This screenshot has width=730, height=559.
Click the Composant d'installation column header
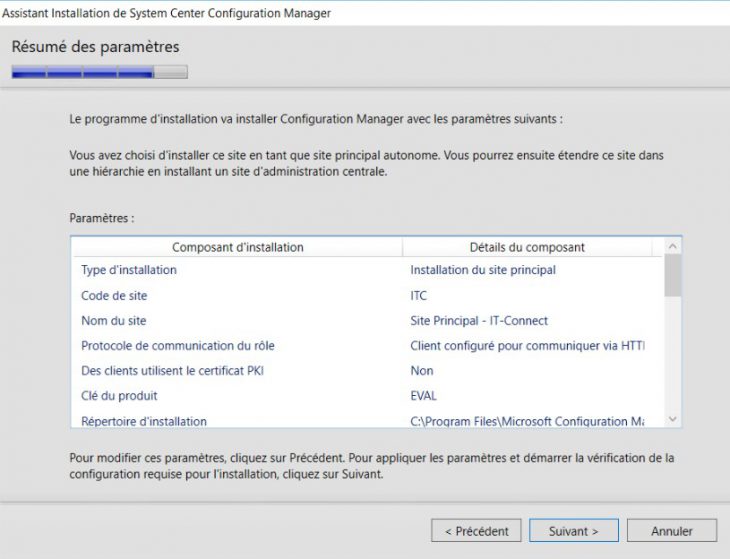coord(237,247)
